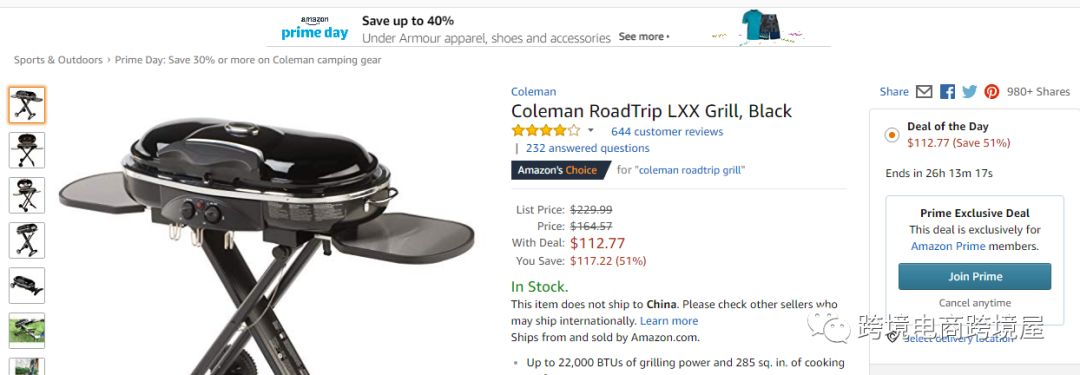Image resolution: width=1080 pixels, height=375 pixels.
Task: Click the star rating icons
Action: pyautogui.click(x=546, y=130)
